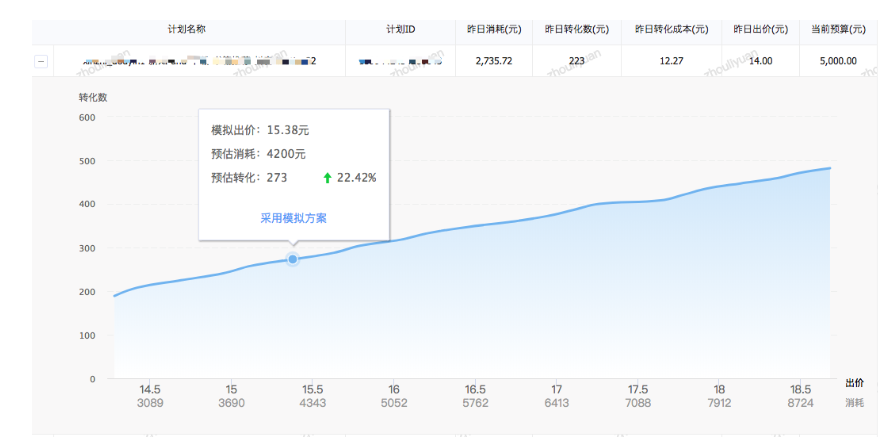
Task: Click the 14.00 bid cell
Action: (x=761, y=61)
